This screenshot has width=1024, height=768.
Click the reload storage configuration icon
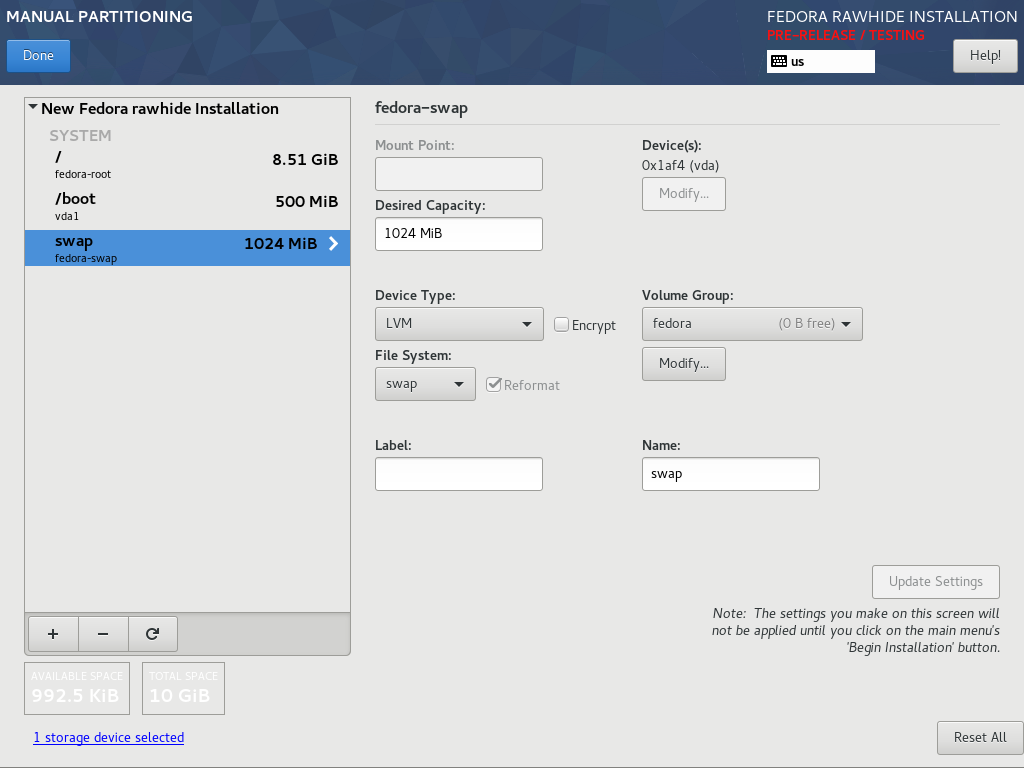click(x=153, y=633)
